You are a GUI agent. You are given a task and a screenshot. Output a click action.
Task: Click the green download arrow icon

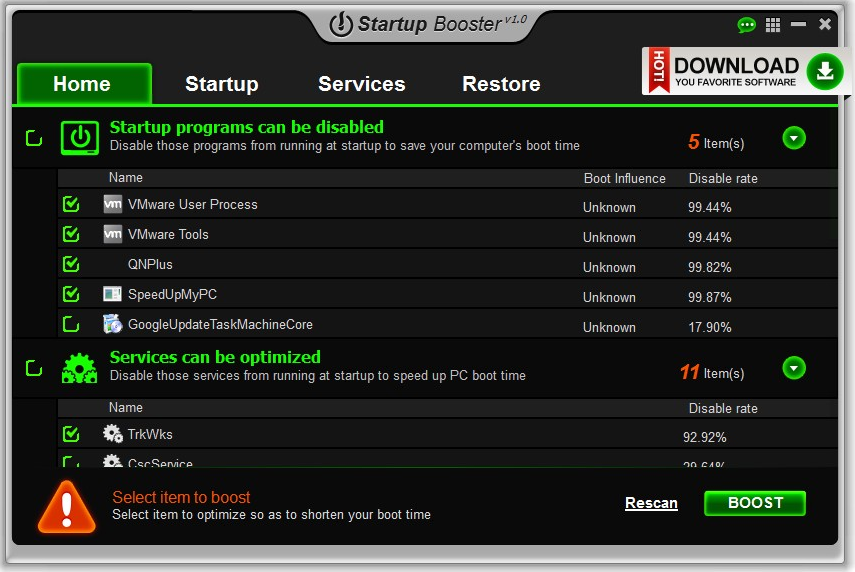point(825,71)
